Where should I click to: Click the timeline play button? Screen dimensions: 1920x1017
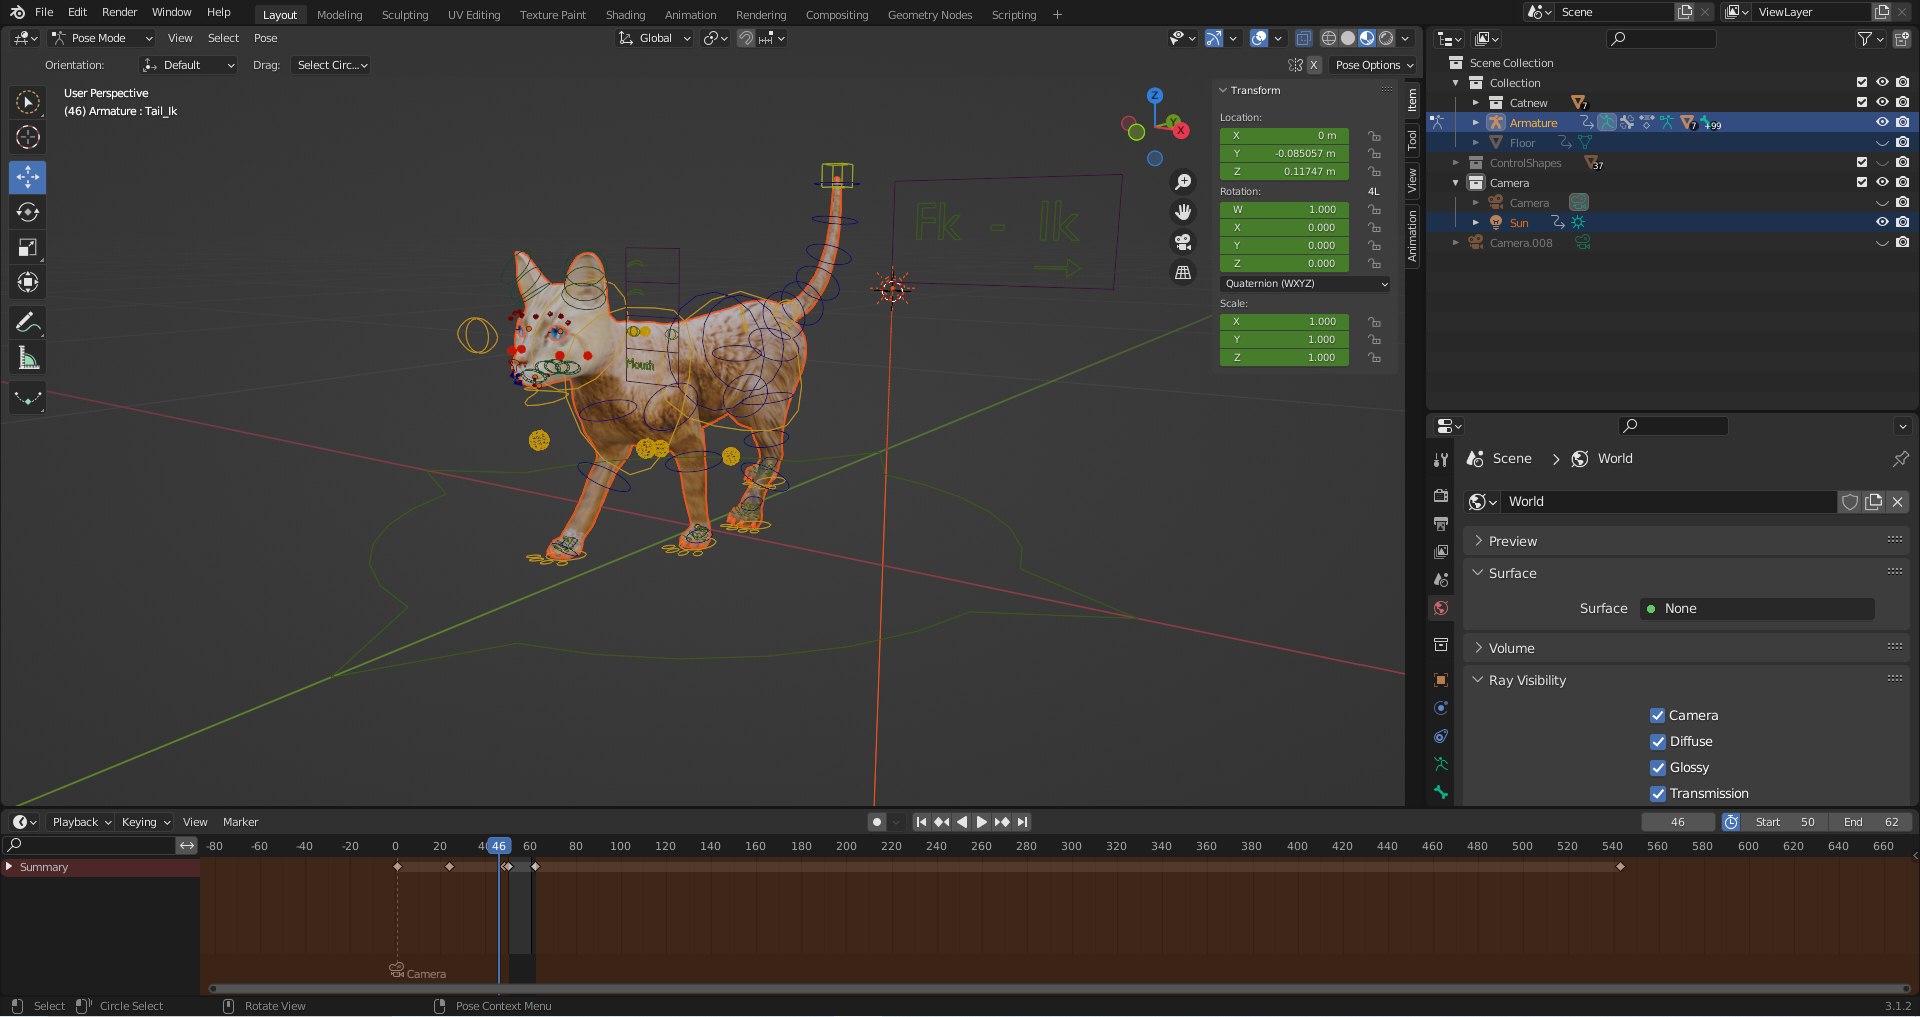click(x=981, y=822)
